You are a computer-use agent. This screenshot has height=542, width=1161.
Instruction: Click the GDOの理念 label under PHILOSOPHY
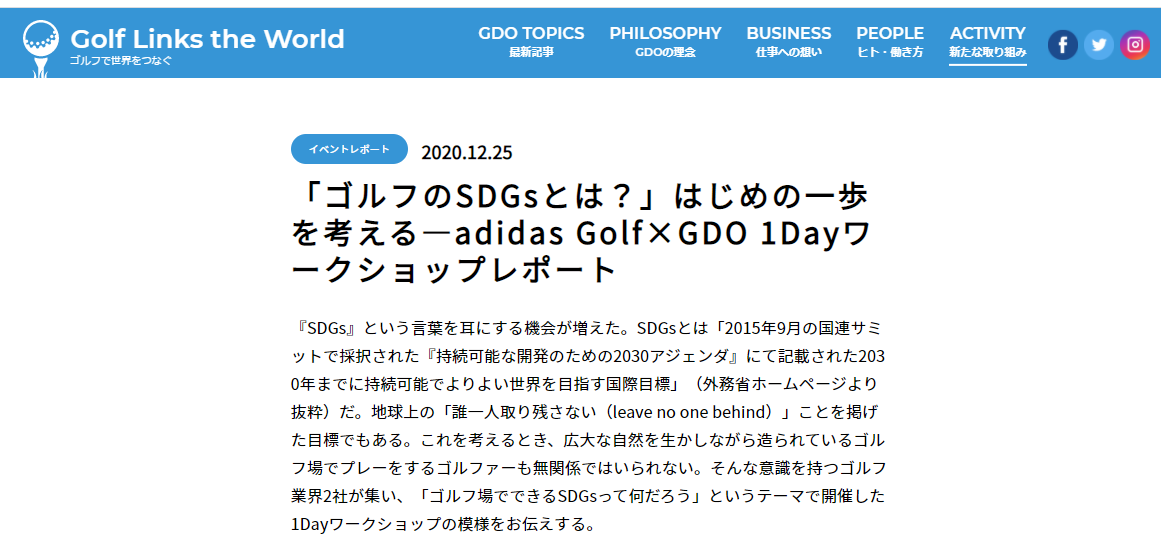pos(665,52)
